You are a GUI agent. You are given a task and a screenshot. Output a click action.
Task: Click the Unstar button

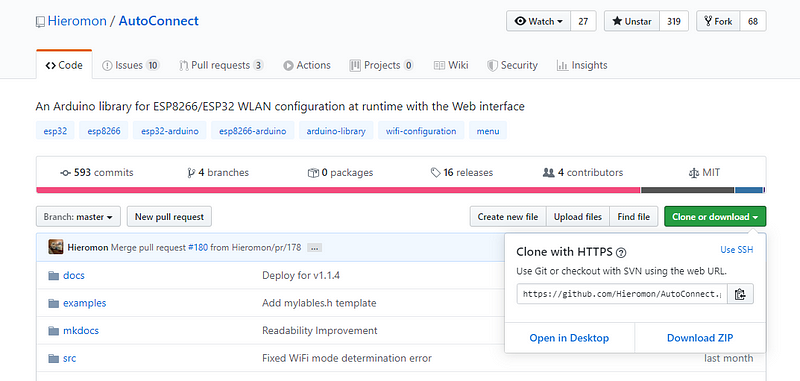click(632, 21)
